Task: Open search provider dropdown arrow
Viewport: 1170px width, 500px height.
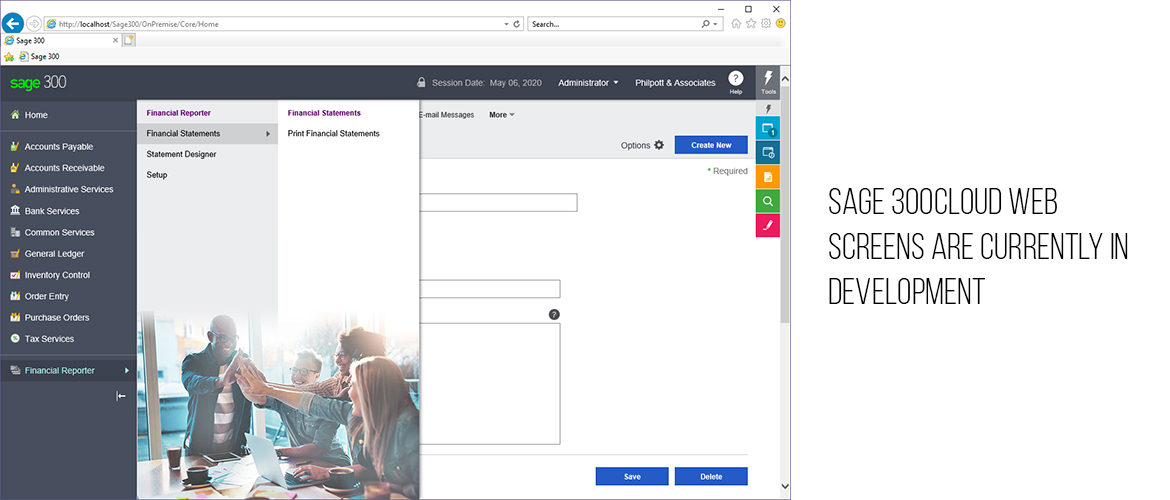Action: pos(716,24)
